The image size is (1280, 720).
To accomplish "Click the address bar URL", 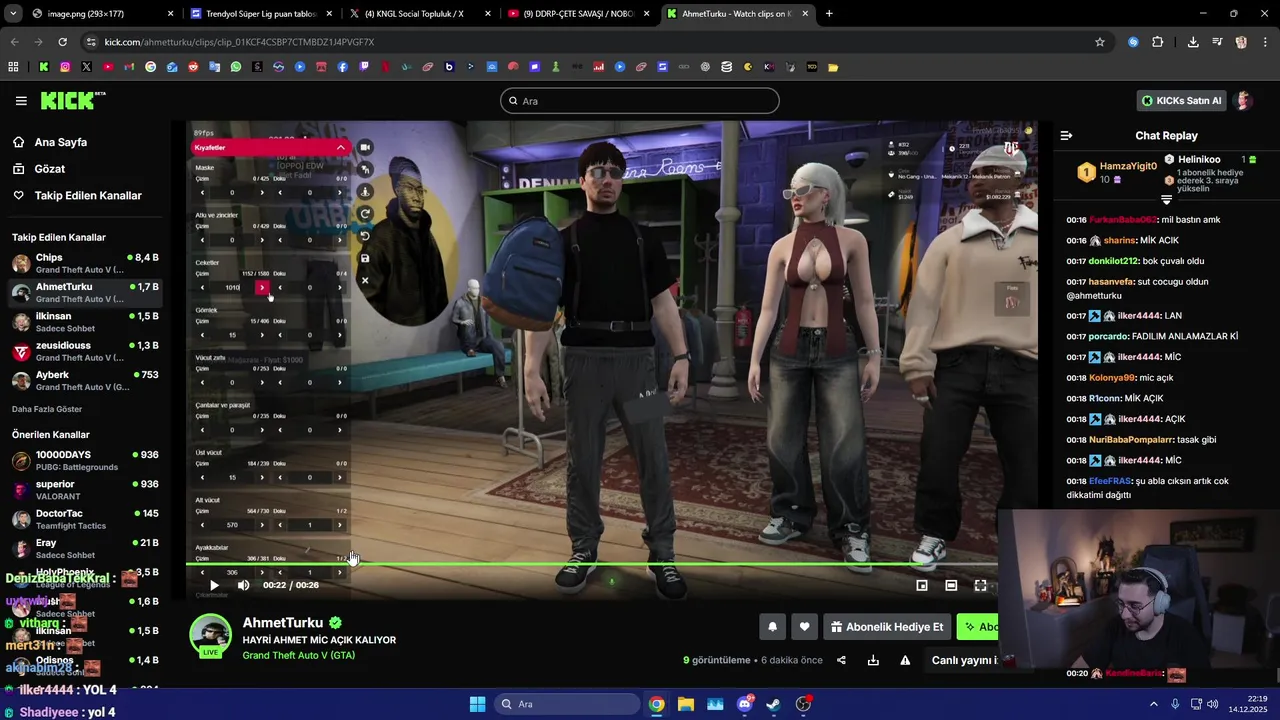I will pyautogui.click(x=239, y=42).
